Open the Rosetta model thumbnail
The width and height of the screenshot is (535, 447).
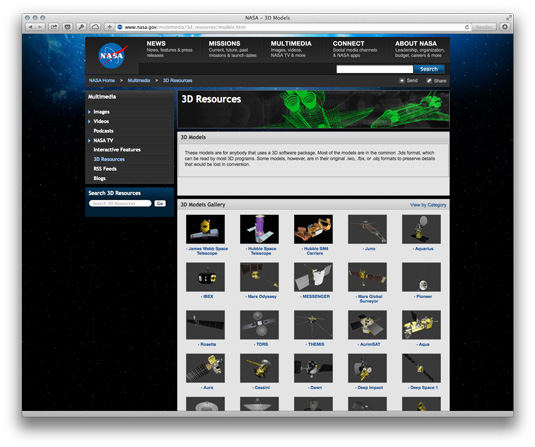205,325
